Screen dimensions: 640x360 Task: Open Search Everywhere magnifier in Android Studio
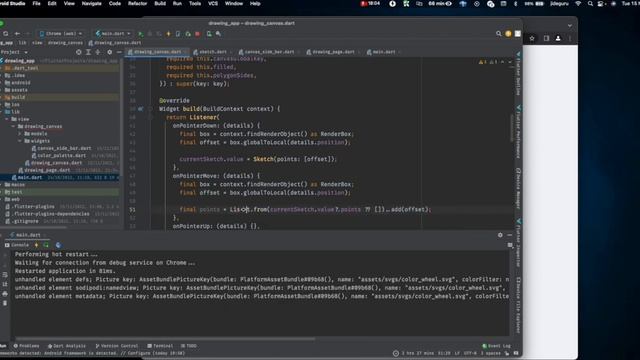[498, 34]
